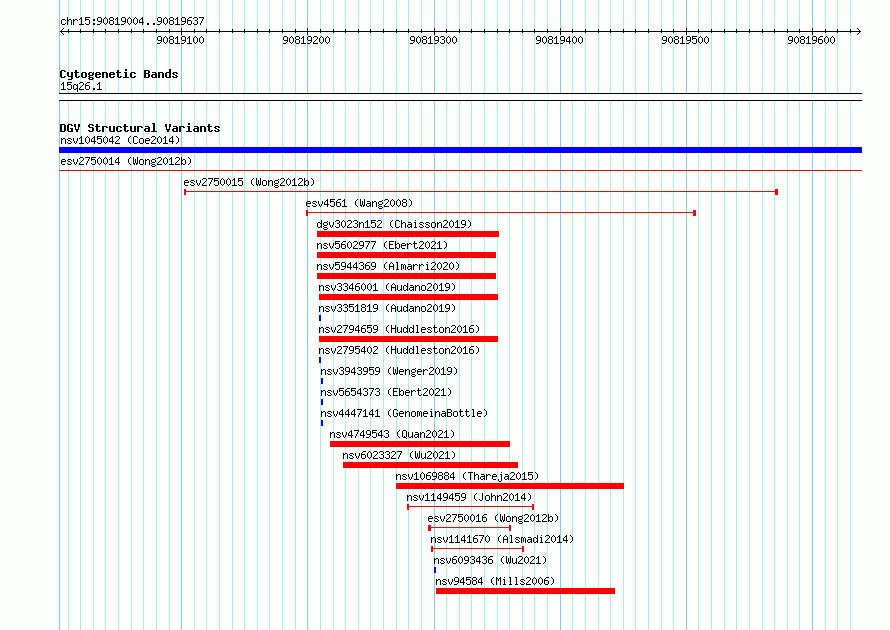Viewport: 890px width, 630px height.
Task: Click the red bar under nsv1069884
Action: pyautogui.click(x=510, y=486)
